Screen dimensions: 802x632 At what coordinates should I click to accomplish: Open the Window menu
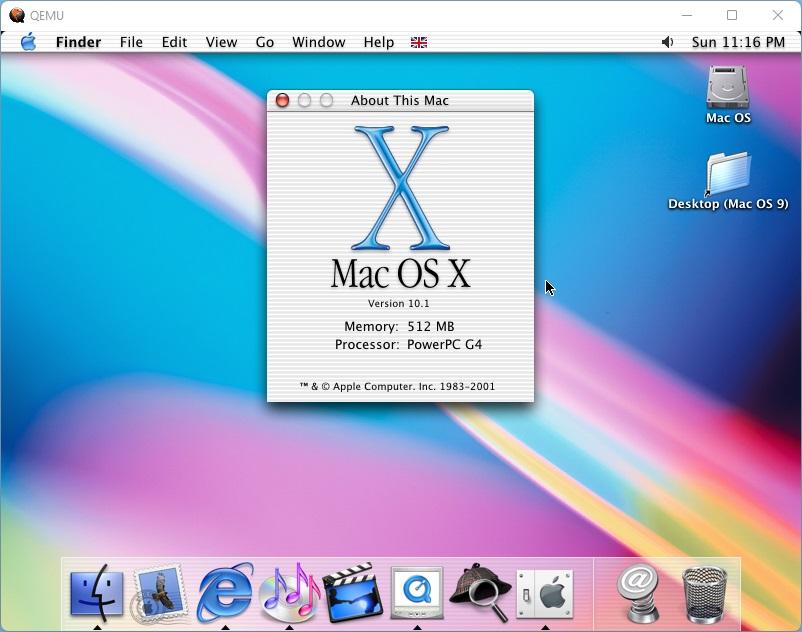coord(318,42)
